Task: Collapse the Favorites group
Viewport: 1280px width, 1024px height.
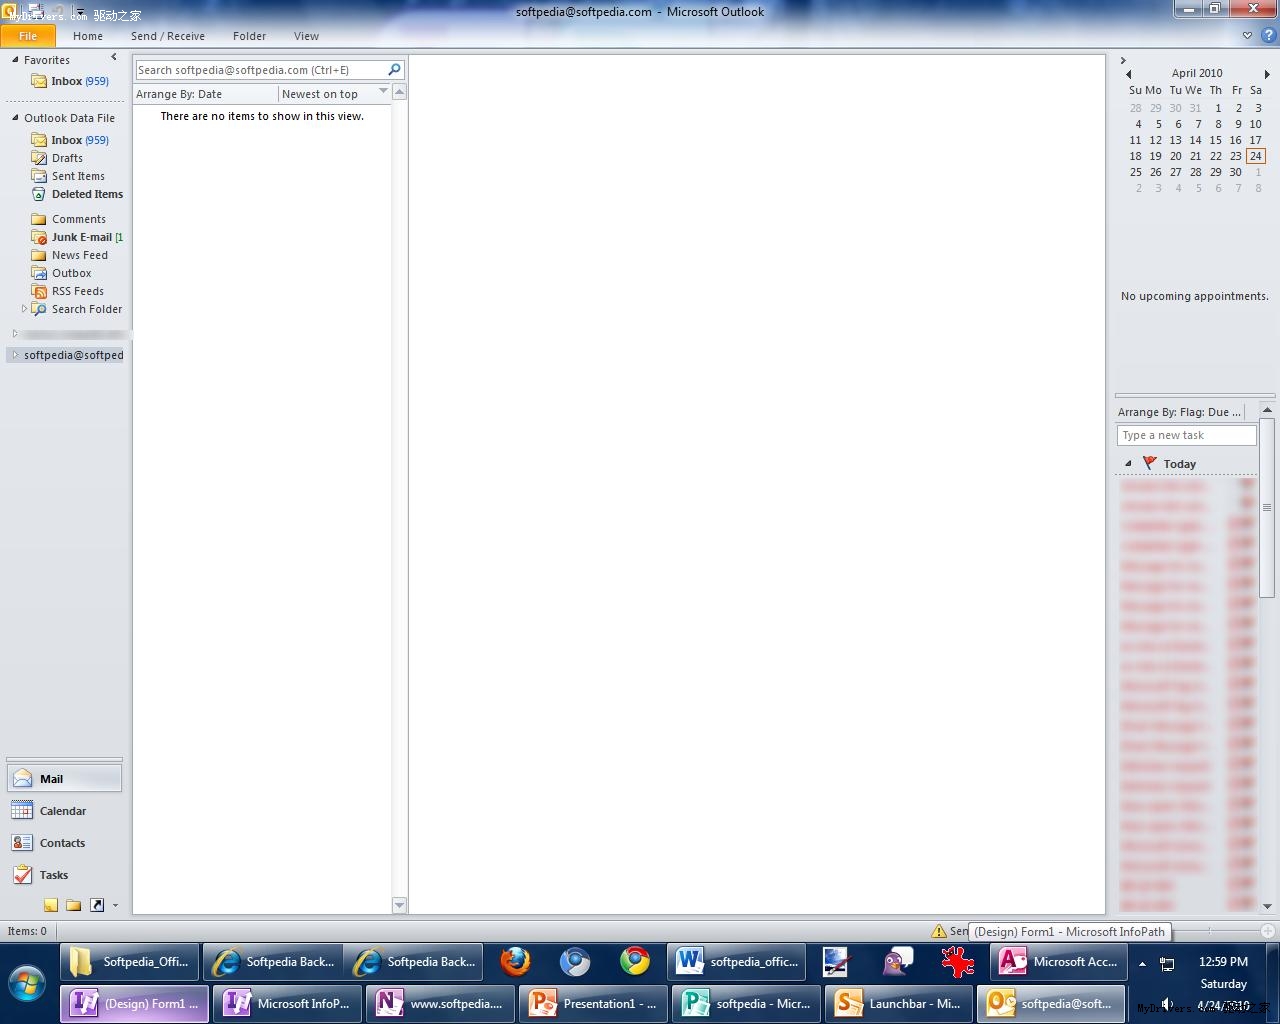Action: tap(15, 60)
